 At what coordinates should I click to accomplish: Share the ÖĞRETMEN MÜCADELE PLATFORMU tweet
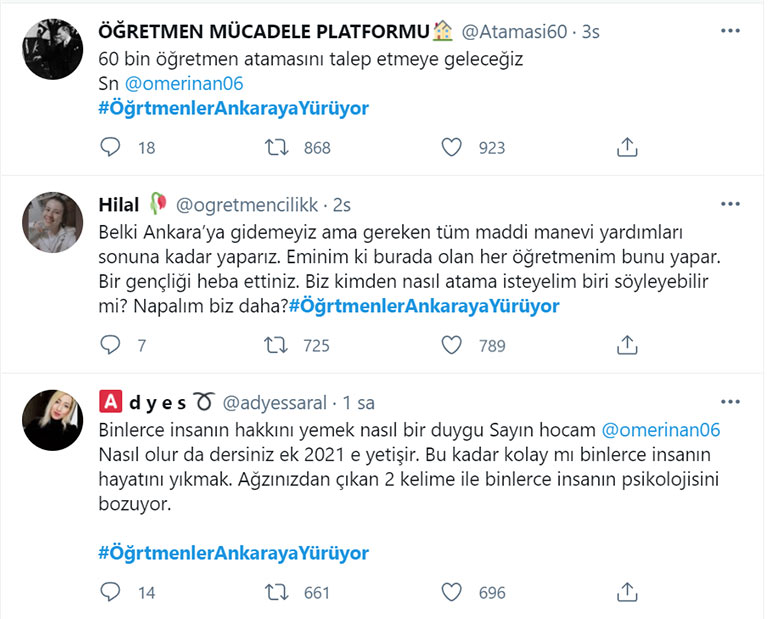(x=627, y=147)
